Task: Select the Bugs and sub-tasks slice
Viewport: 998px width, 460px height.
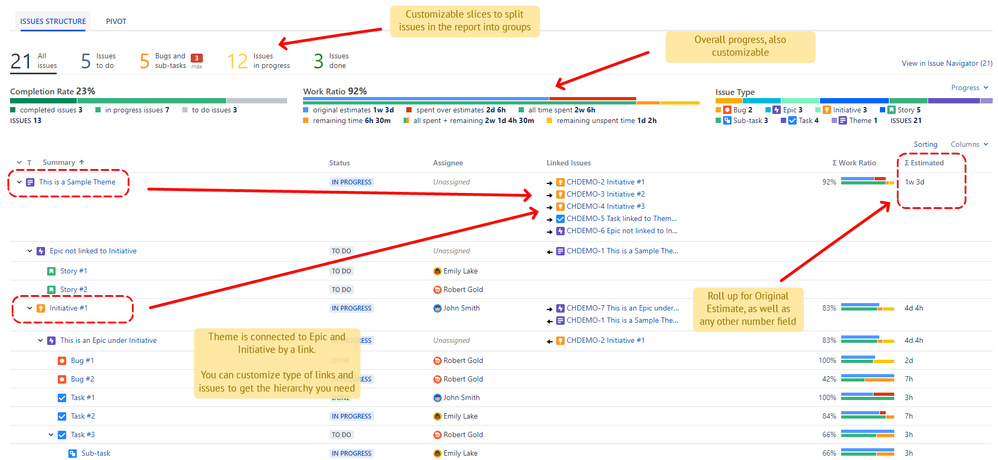Action: coord(171,61)
